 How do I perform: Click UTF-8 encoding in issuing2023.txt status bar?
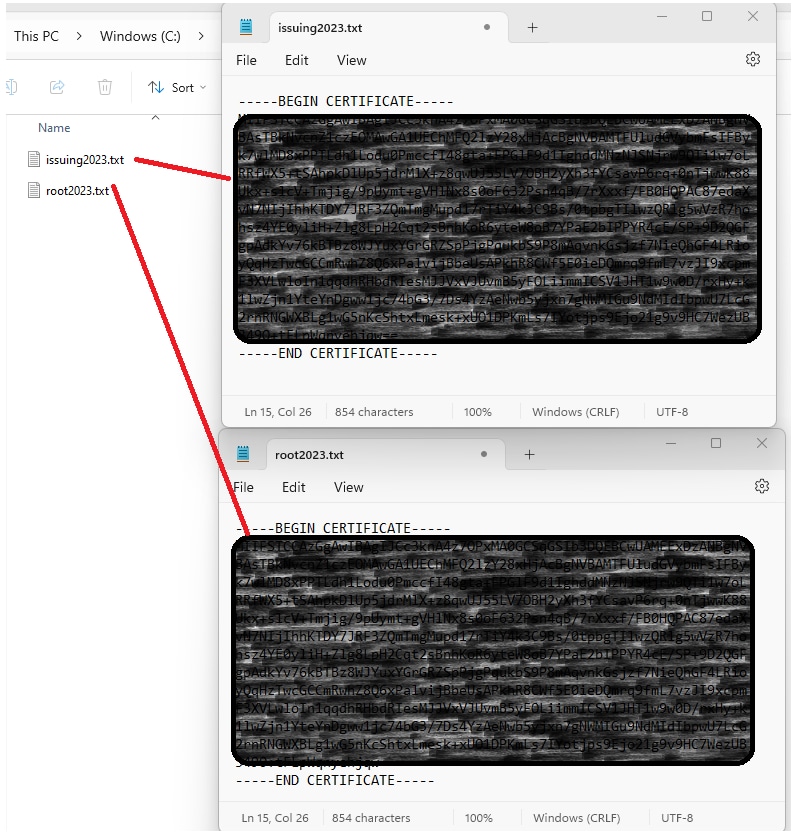(672, 412)
